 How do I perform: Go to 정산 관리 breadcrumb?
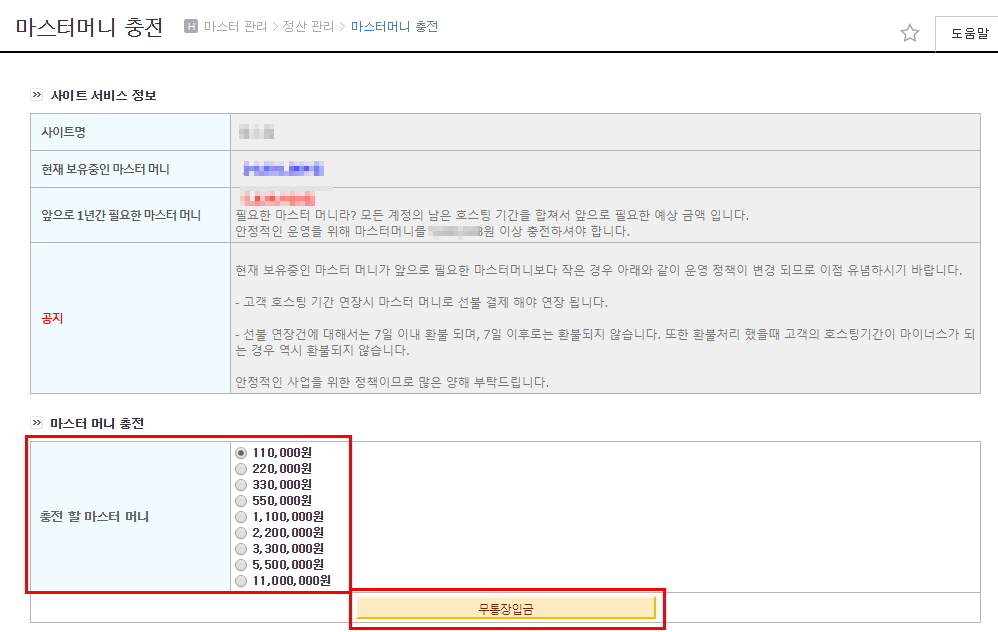[308, 26]
